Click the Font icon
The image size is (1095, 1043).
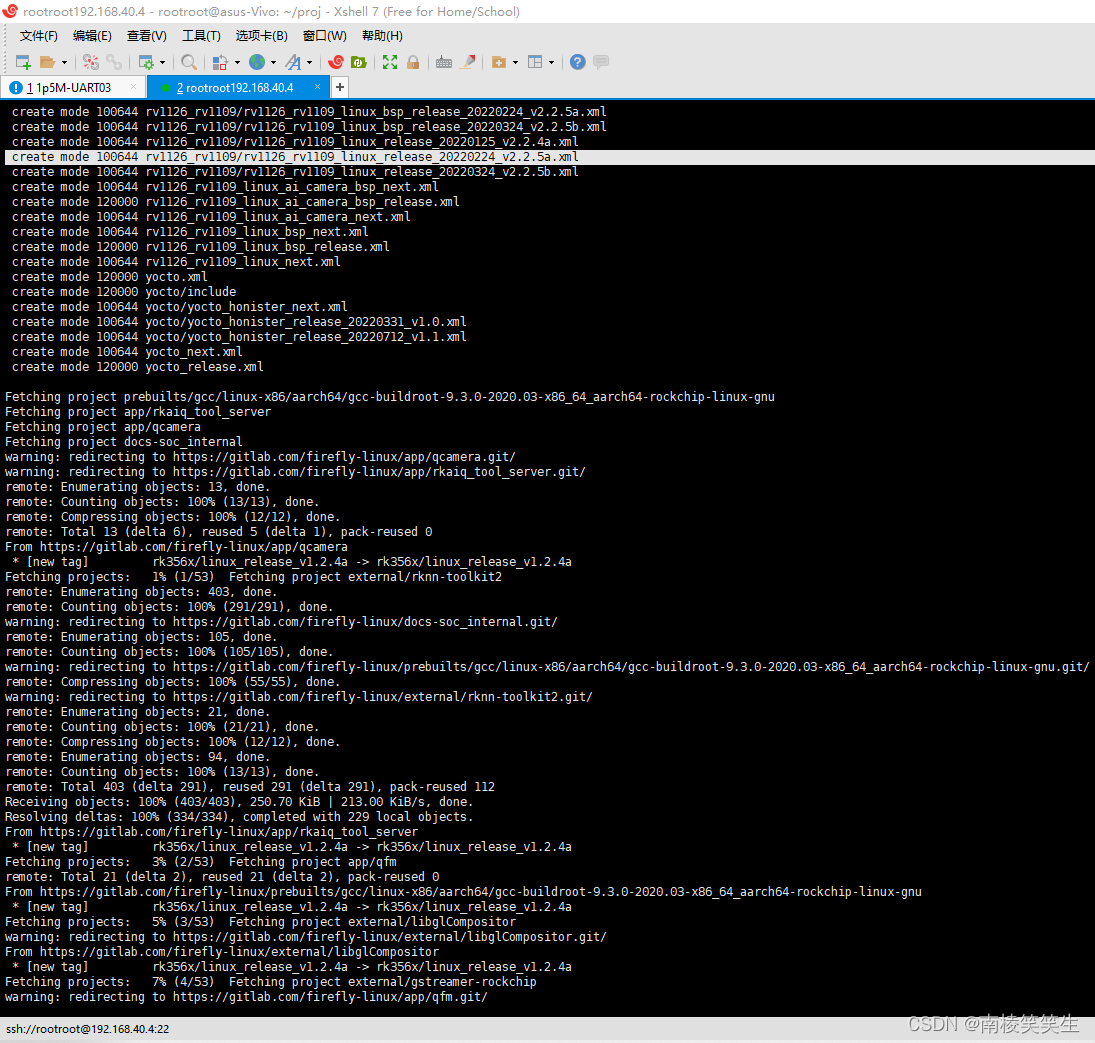(293, 62)
